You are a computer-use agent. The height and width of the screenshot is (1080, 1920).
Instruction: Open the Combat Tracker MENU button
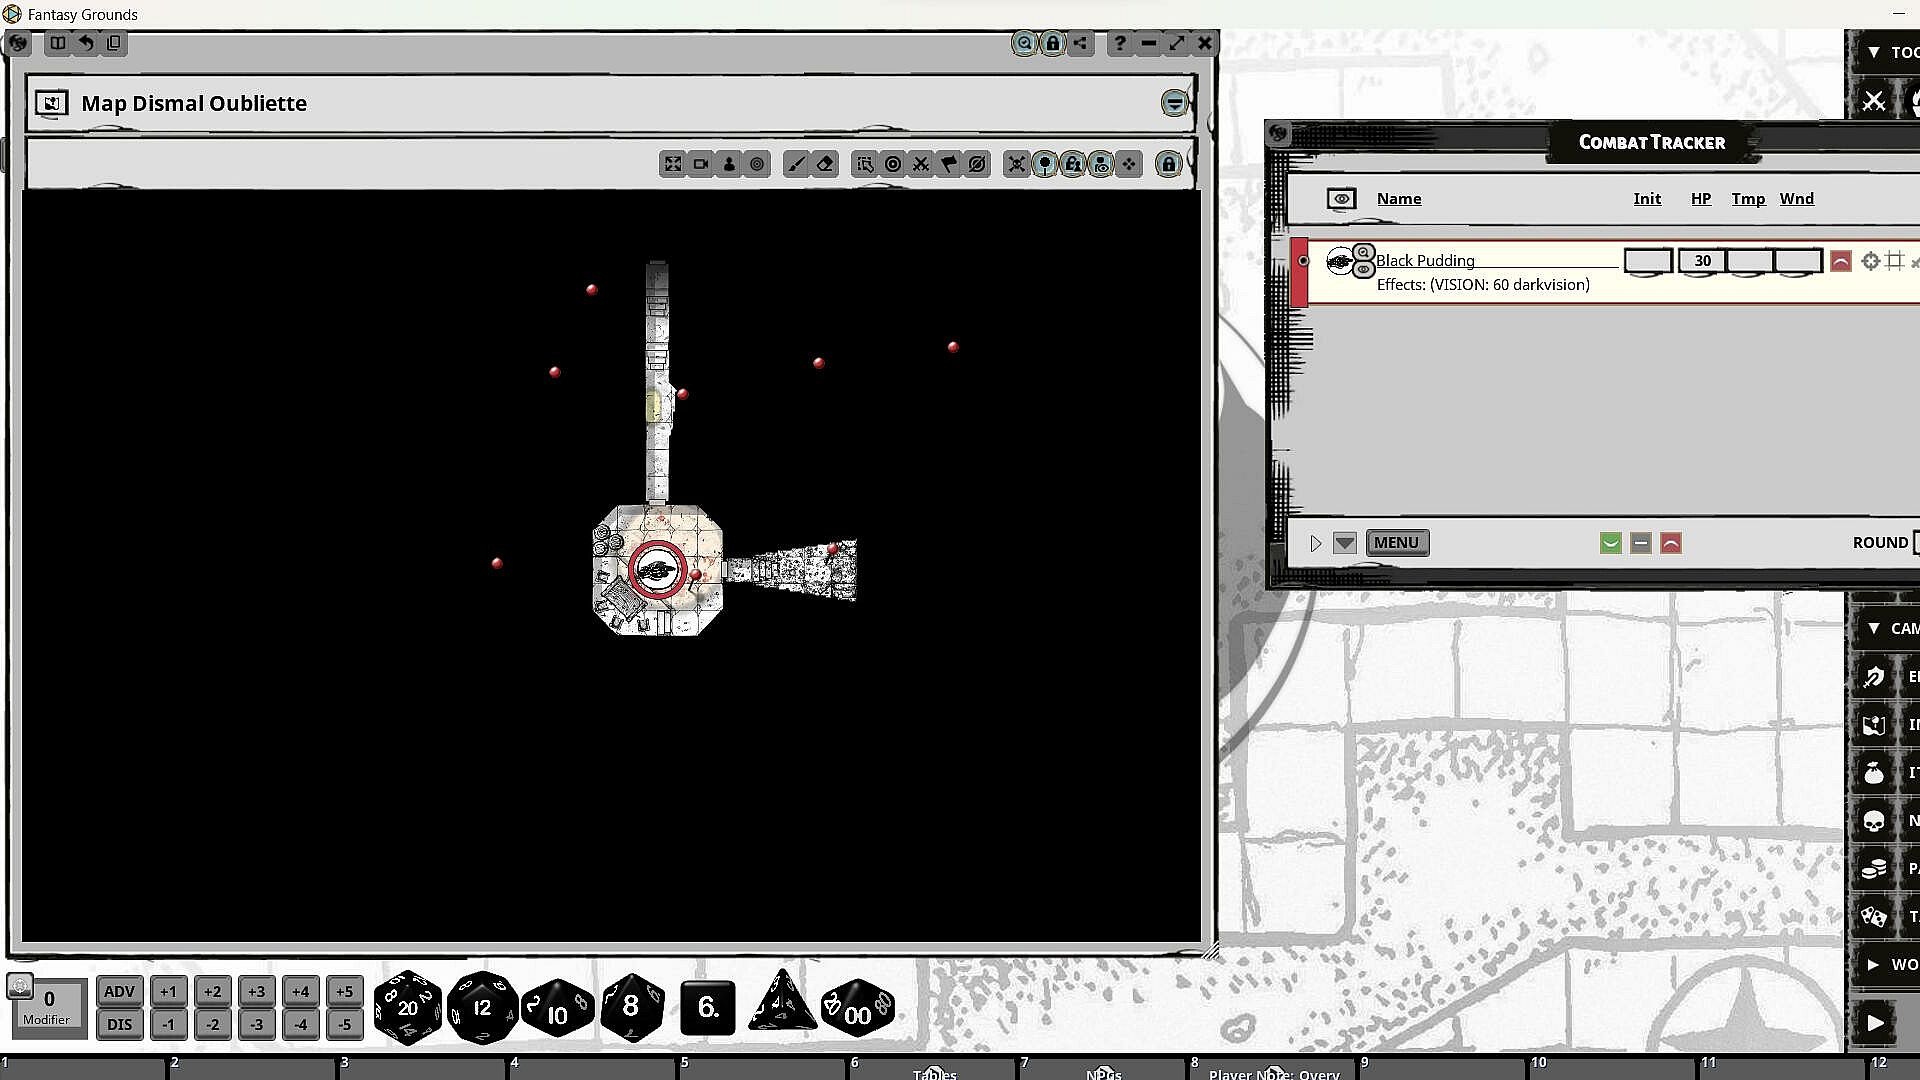[x=1396, y=543]
